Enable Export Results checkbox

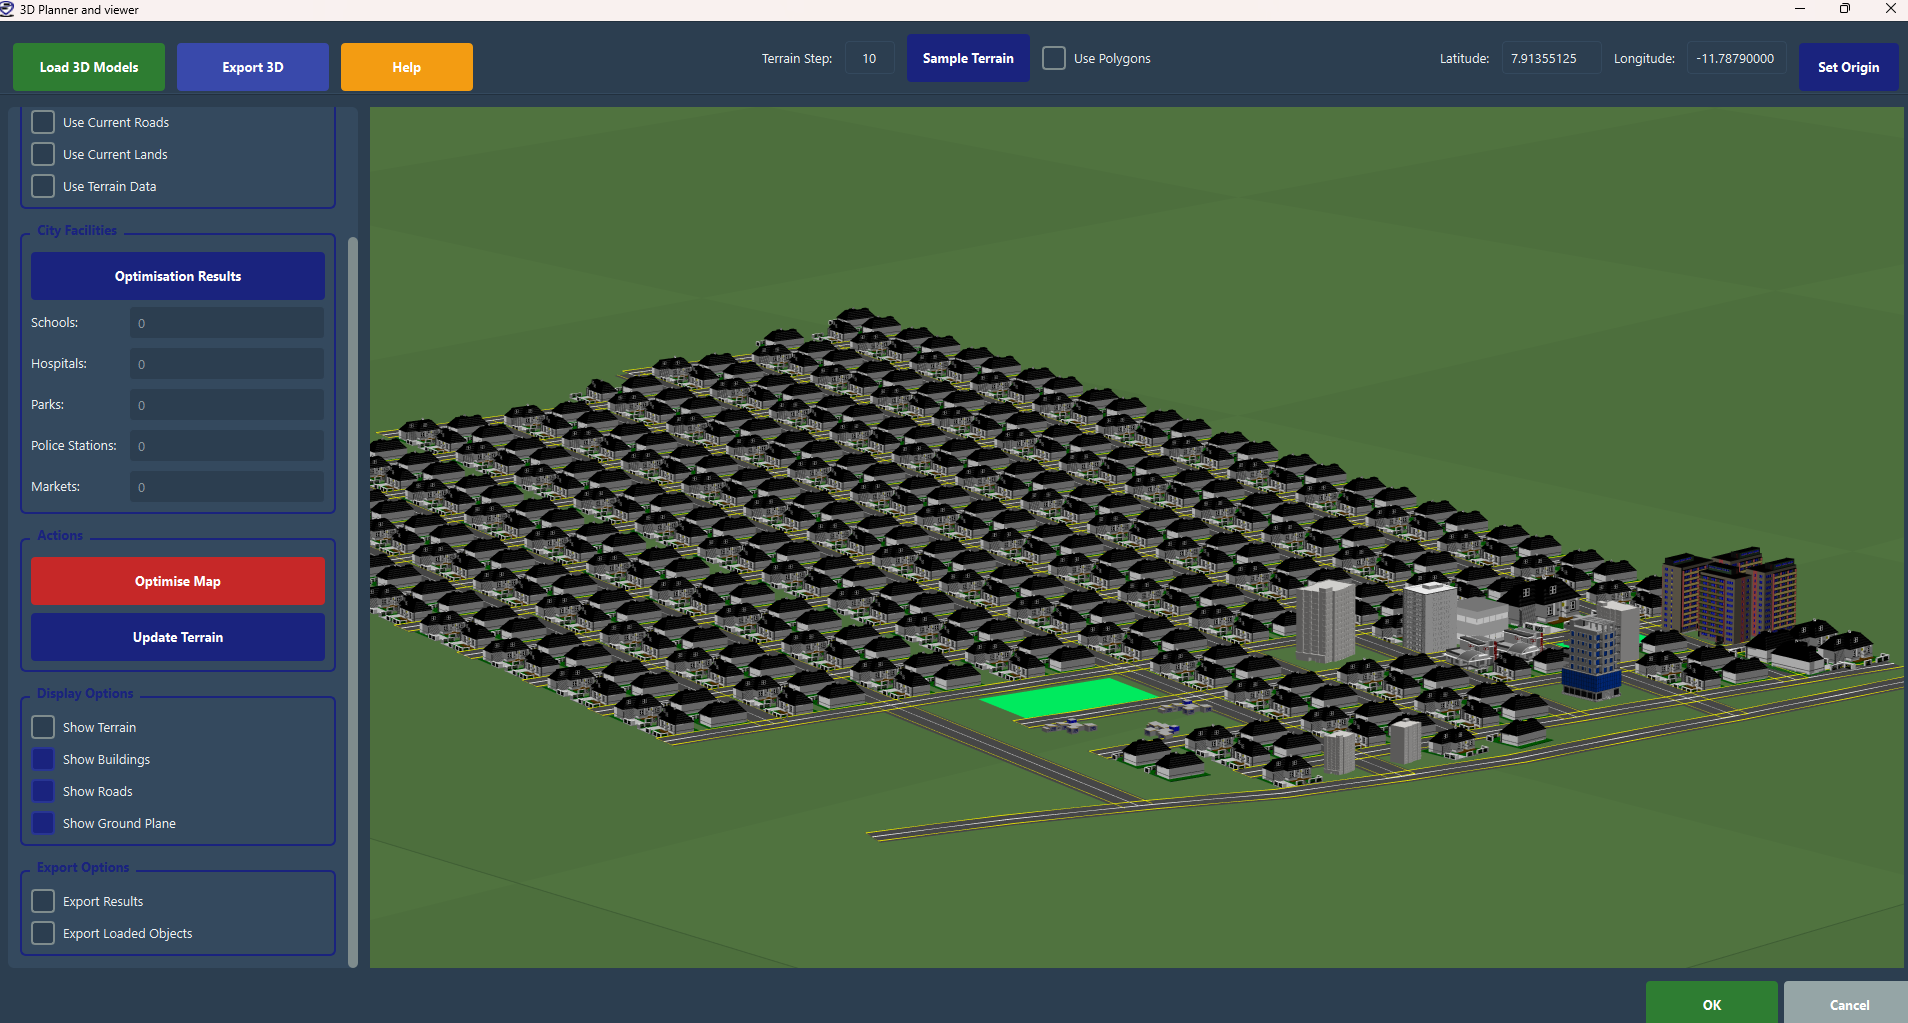[43, 901]
